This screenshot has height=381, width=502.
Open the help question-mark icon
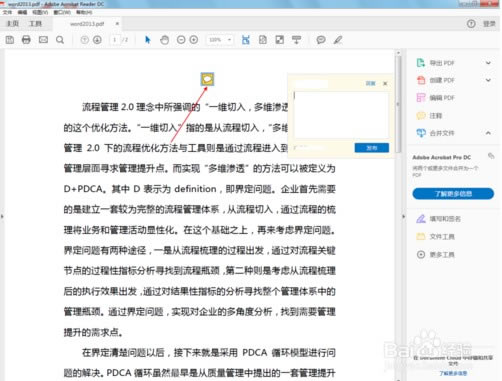tap(471, 24)
